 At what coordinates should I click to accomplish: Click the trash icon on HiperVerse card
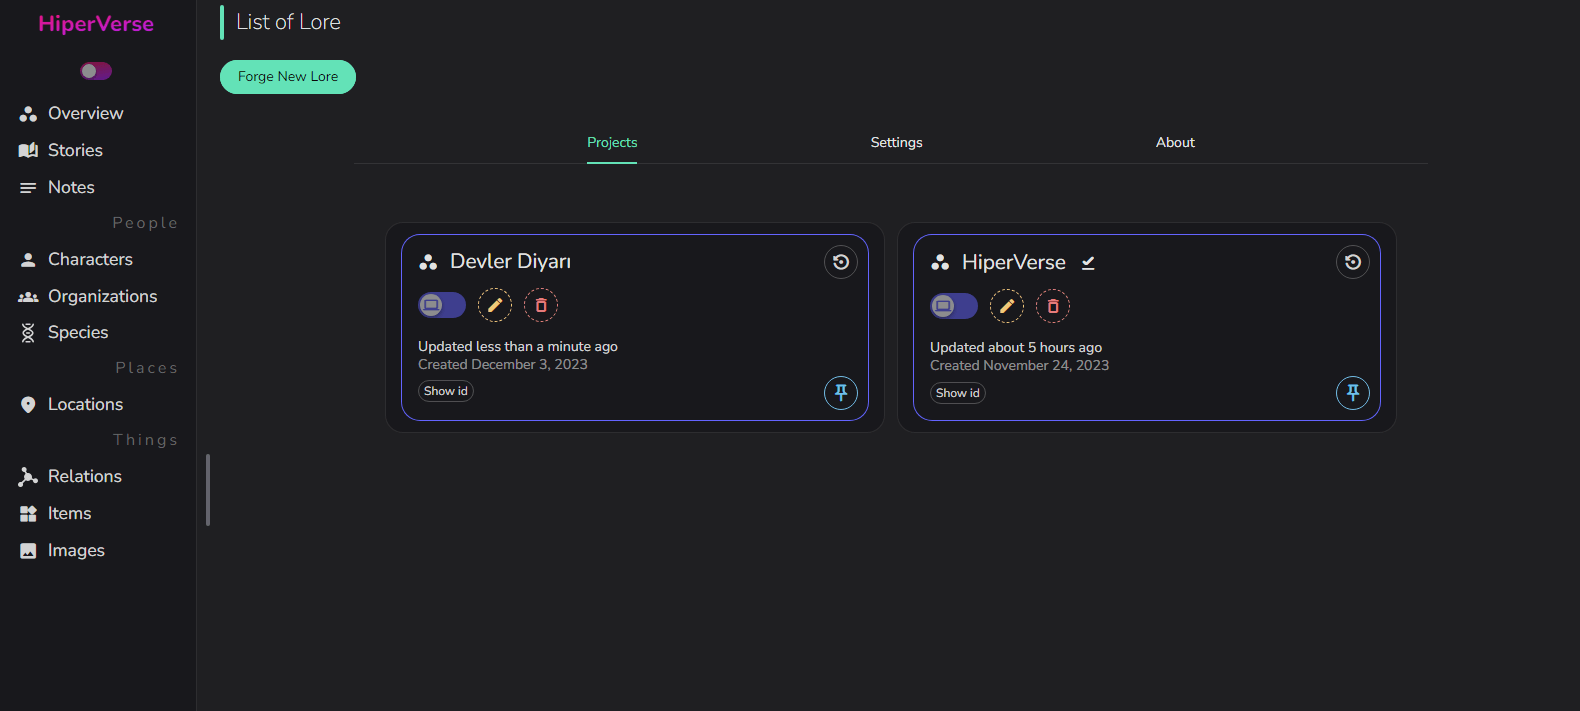[x=1053, y=306]
